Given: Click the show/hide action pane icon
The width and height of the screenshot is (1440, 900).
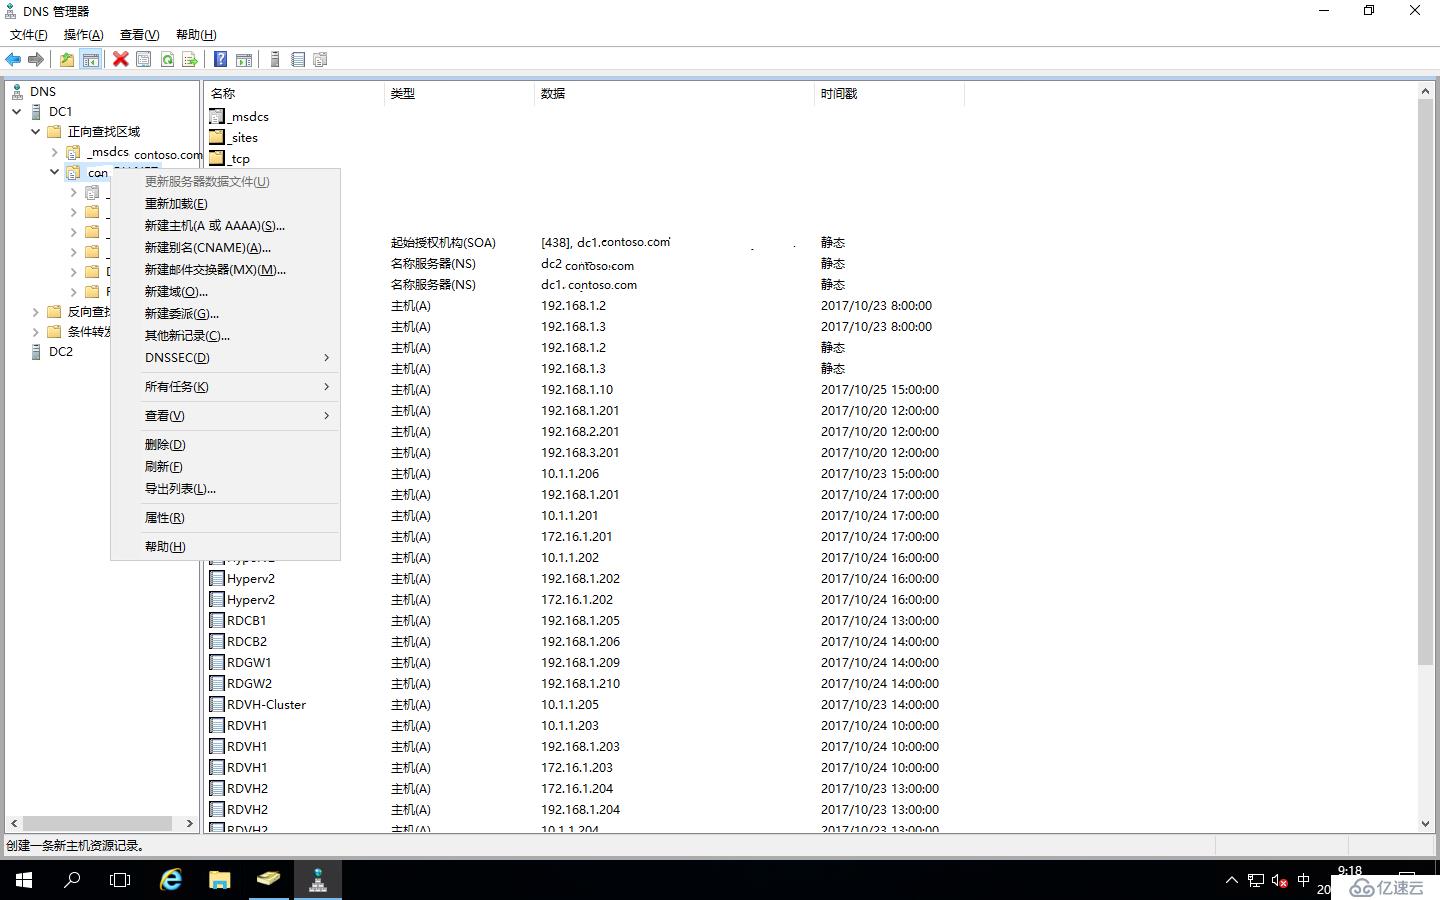Looking at the screenshot, I should click(244, 60).
